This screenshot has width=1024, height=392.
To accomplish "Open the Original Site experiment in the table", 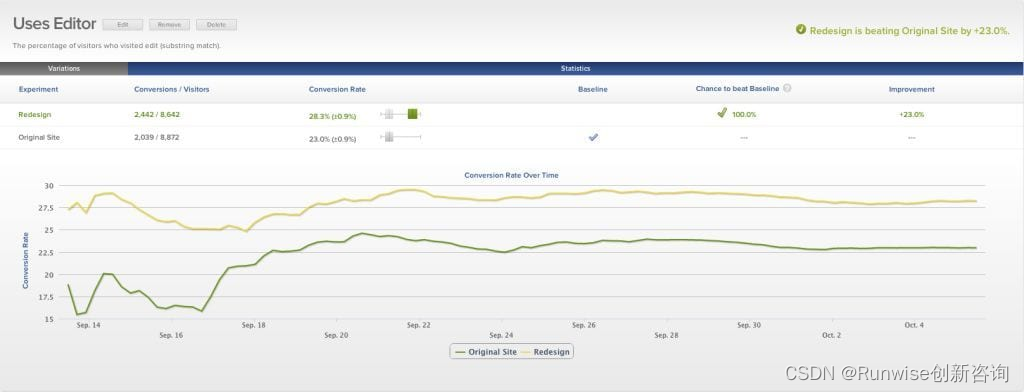I will (x=39, y=137).
